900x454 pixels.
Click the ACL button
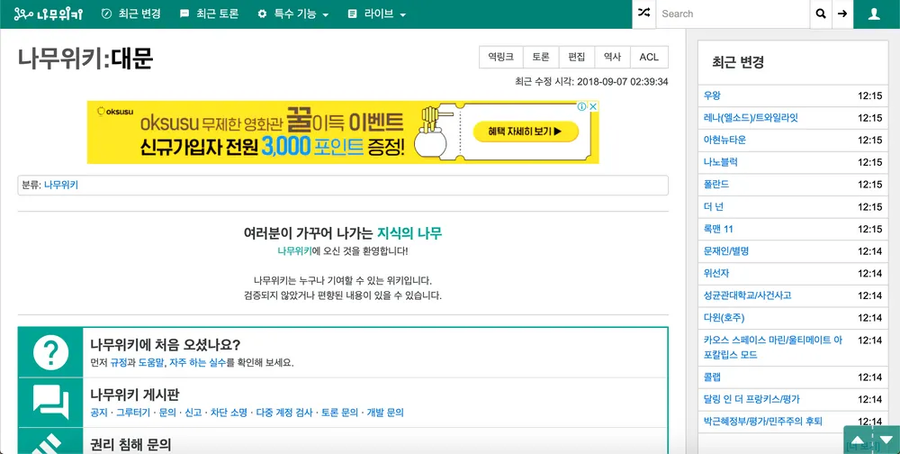pos(649,57)
